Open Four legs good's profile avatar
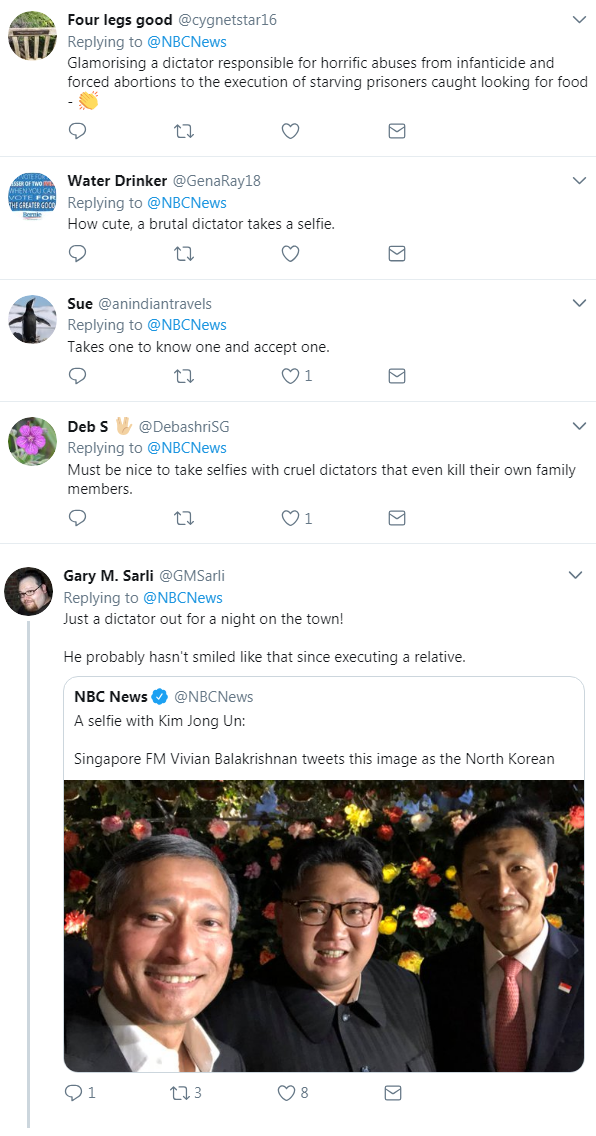Viewport: 596px width, 1136px height. tap(32, 36)
